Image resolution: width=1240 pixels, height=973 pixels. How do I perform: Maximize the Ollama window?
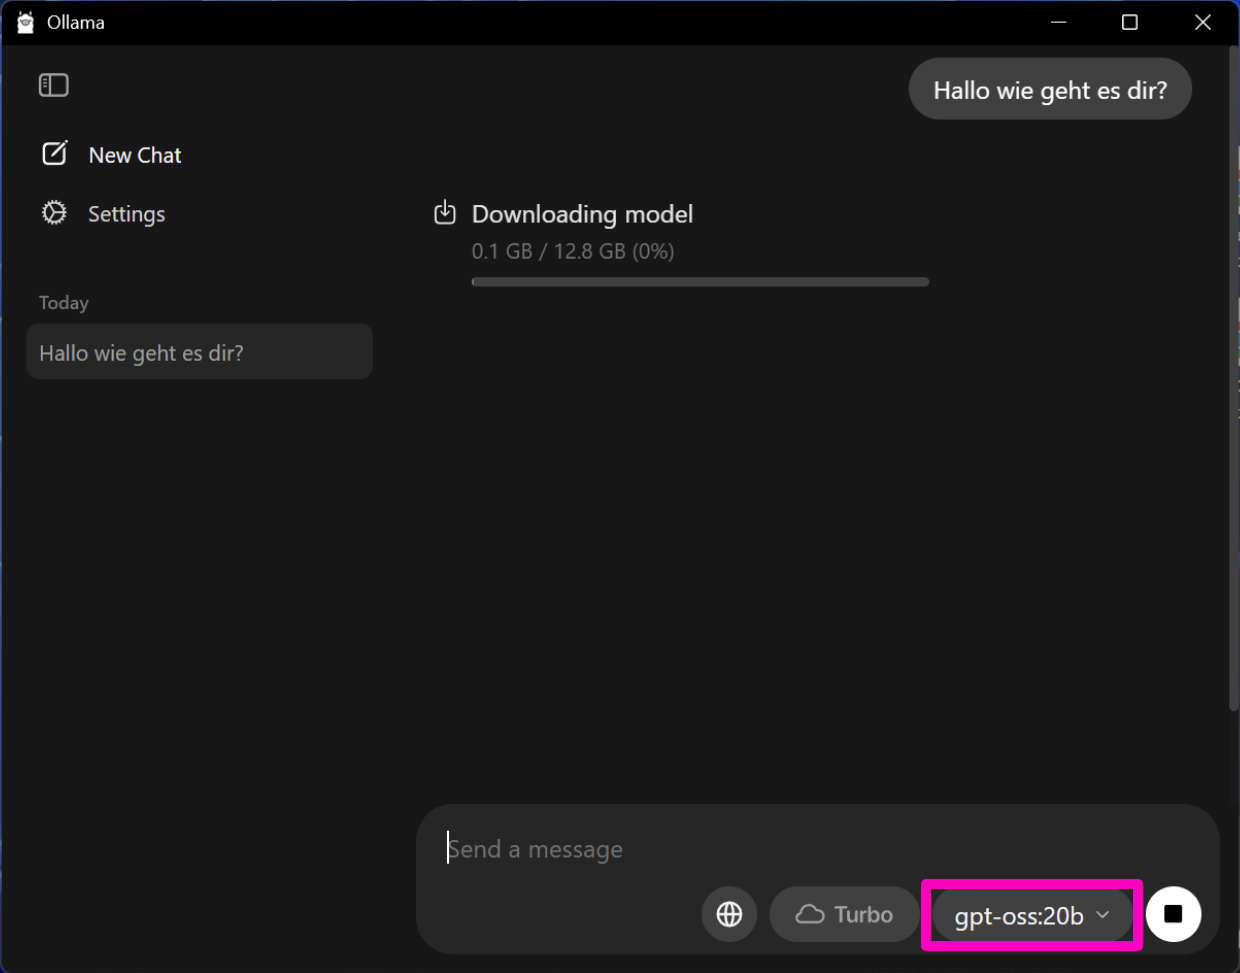click(x=1130, y=22)
